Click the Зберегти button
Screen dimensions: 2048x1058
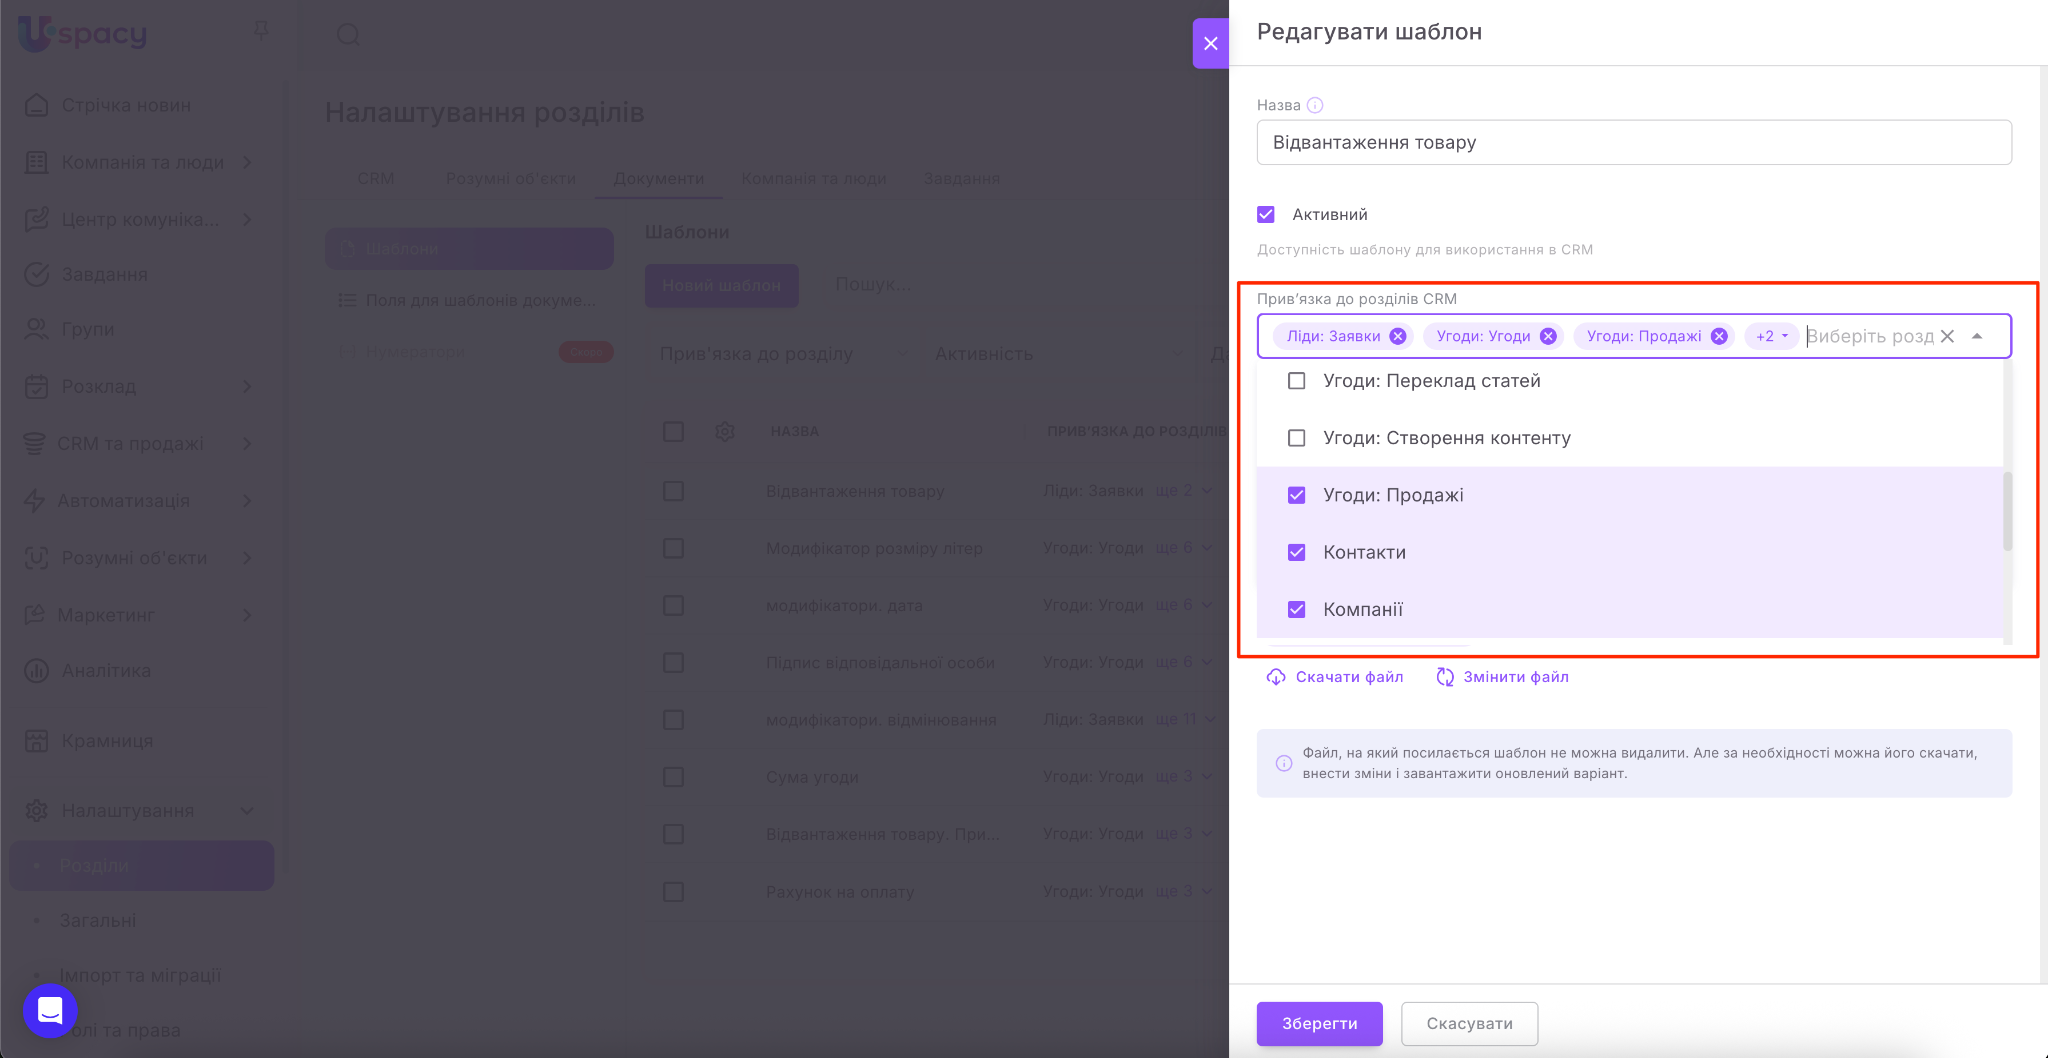coord(1319,1023)
